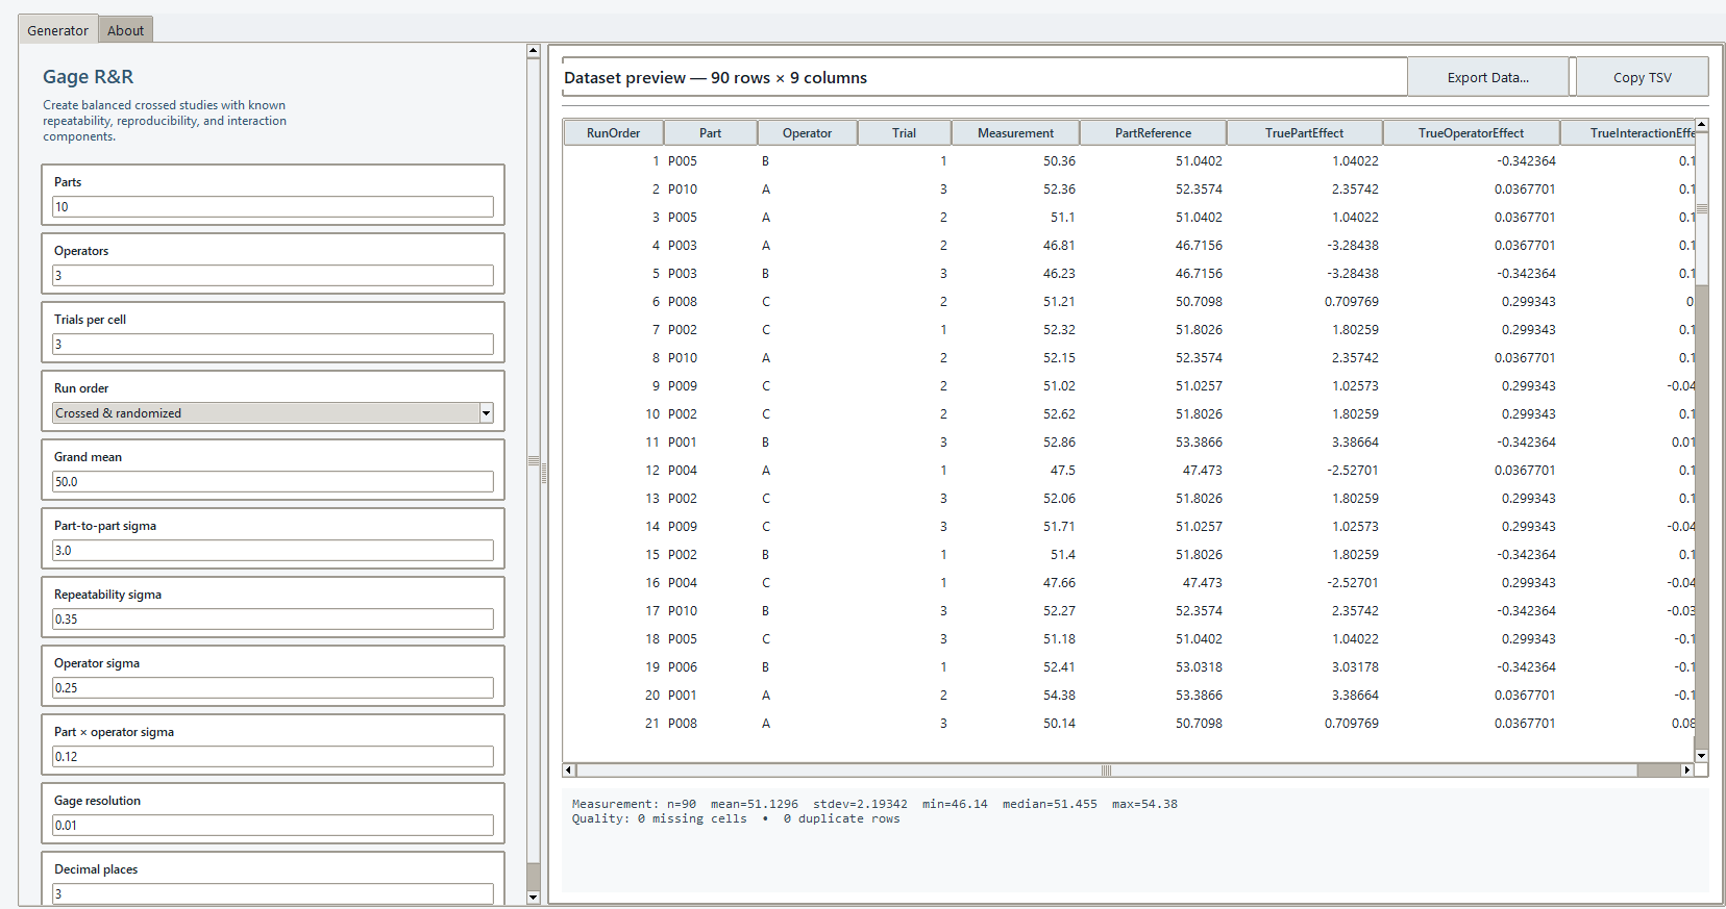Viewport: 1726px width, 909px height.
Task: Click the left panel vertical scrollbar thumb
Action: click(533, 461)
